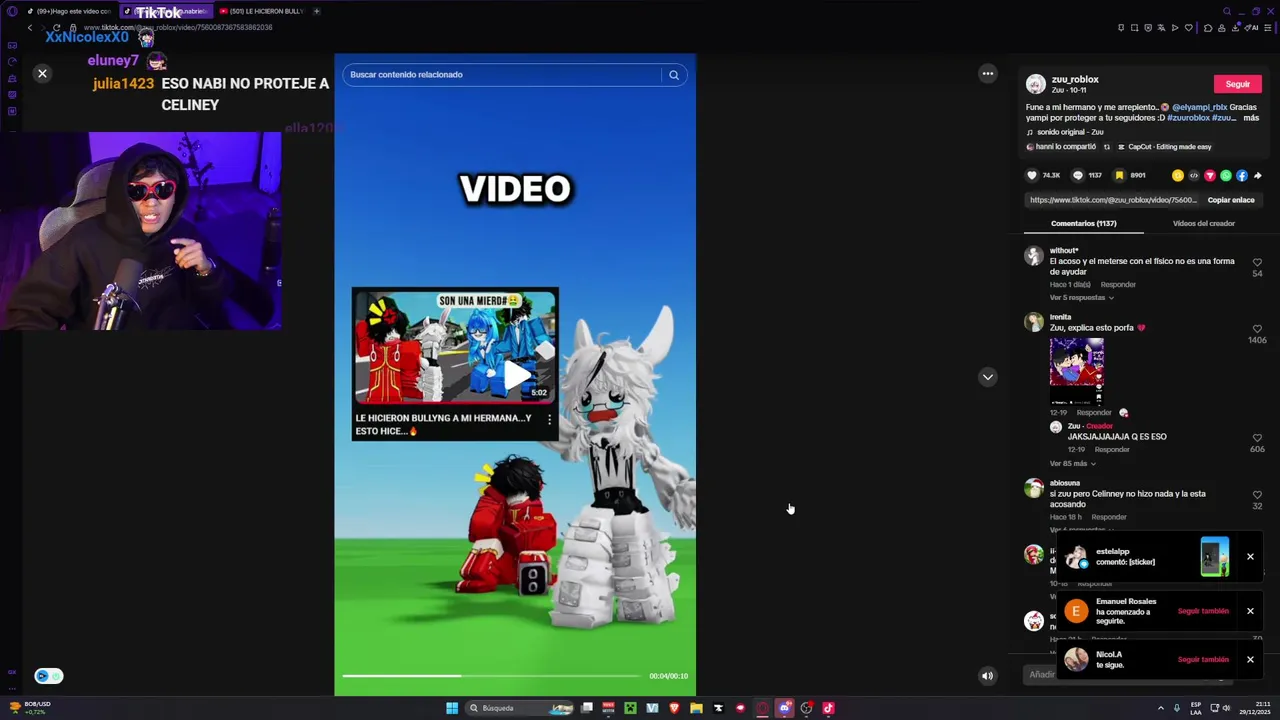Expand 'Ver 5 respuestas' under first comment
The image size is (1280, 720).
point(1080,298)
